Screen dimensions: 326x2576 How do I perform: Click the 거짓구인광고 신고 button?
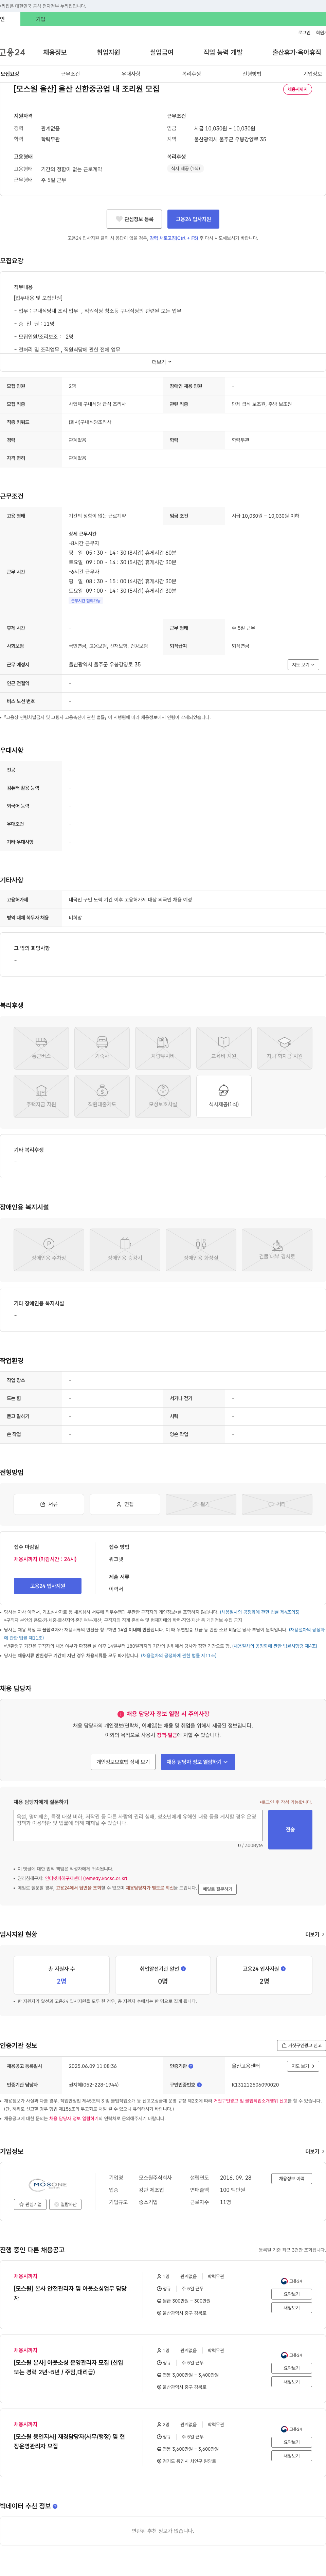click(x=302, y=2045)
